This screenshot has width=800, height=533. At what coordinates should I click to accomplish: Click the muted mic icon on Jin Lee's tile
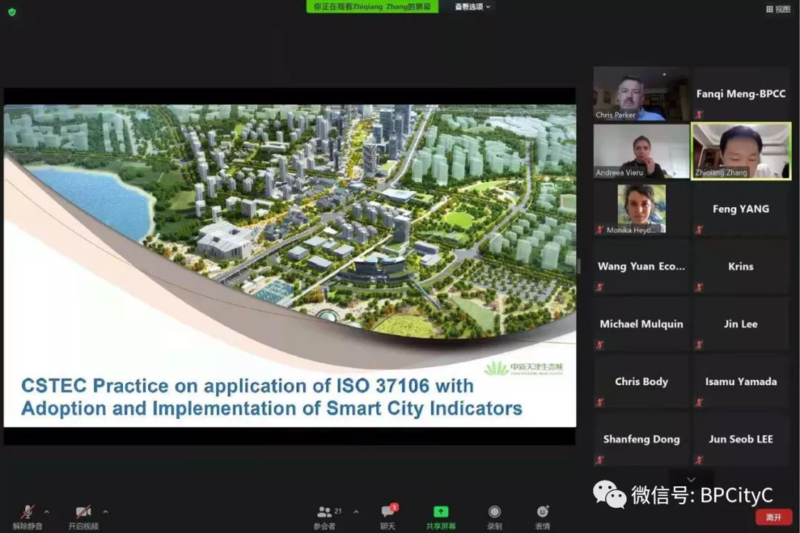[699, 345]
